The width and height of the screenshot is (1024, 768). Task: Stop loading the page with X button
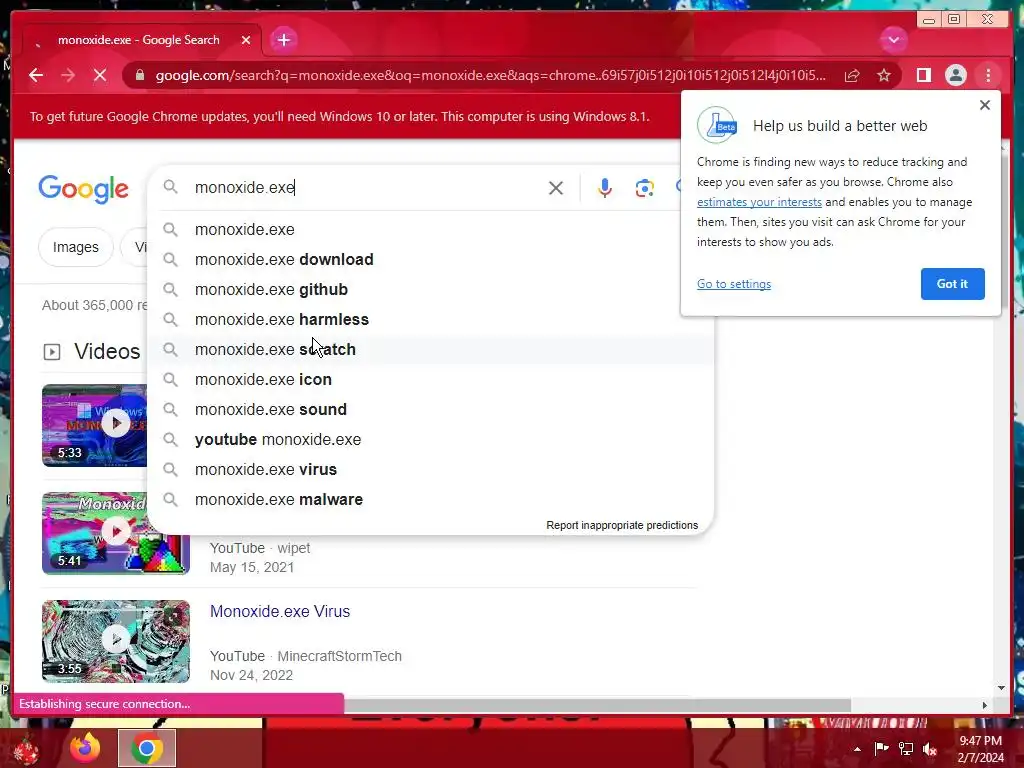pos(100,75)
